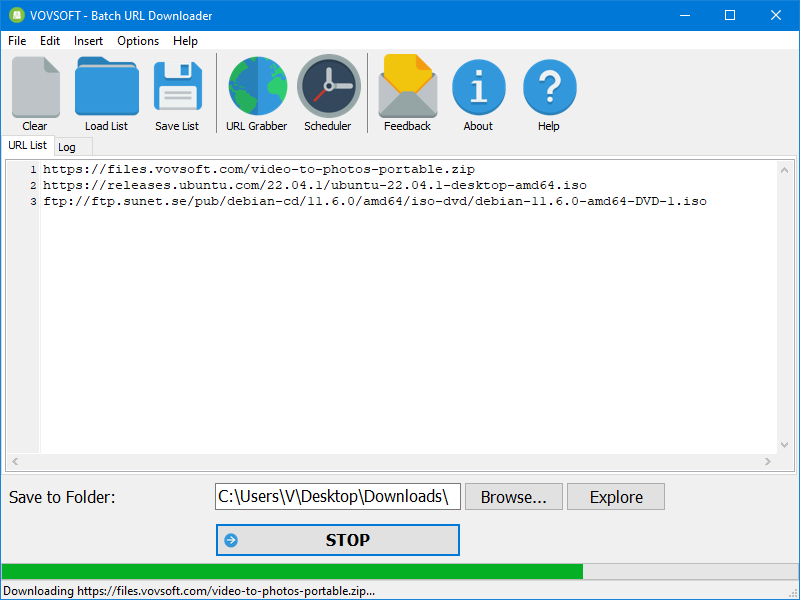Click the green download progress bar
This screenshot has height=600, width=800.
(300, 569)
